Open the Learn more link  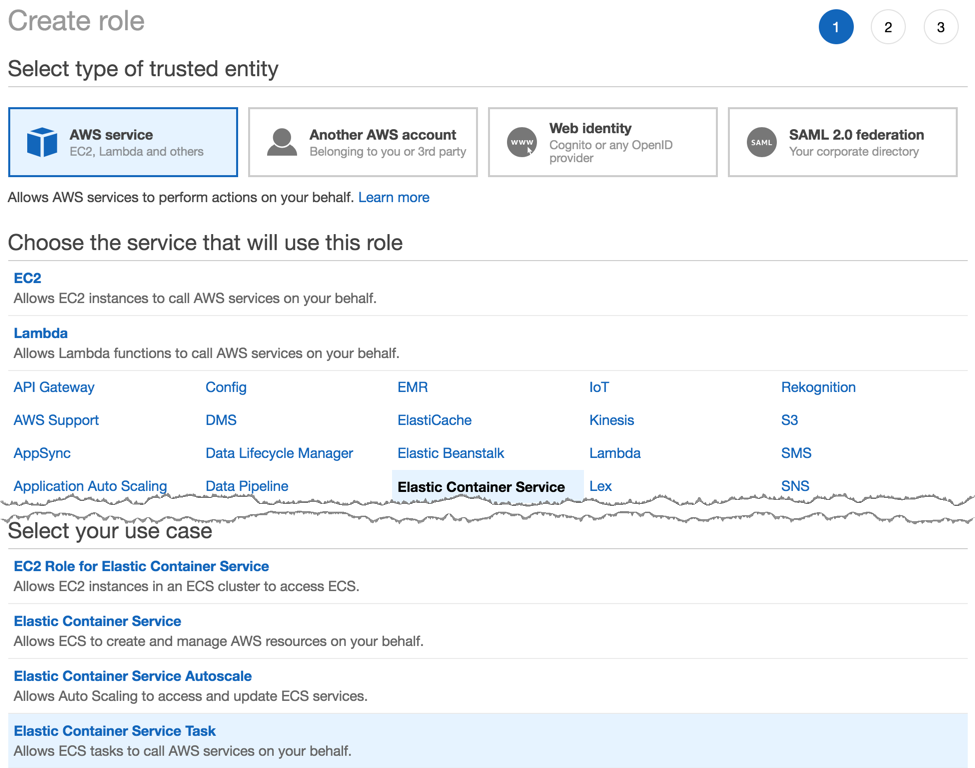coord(394,197)
